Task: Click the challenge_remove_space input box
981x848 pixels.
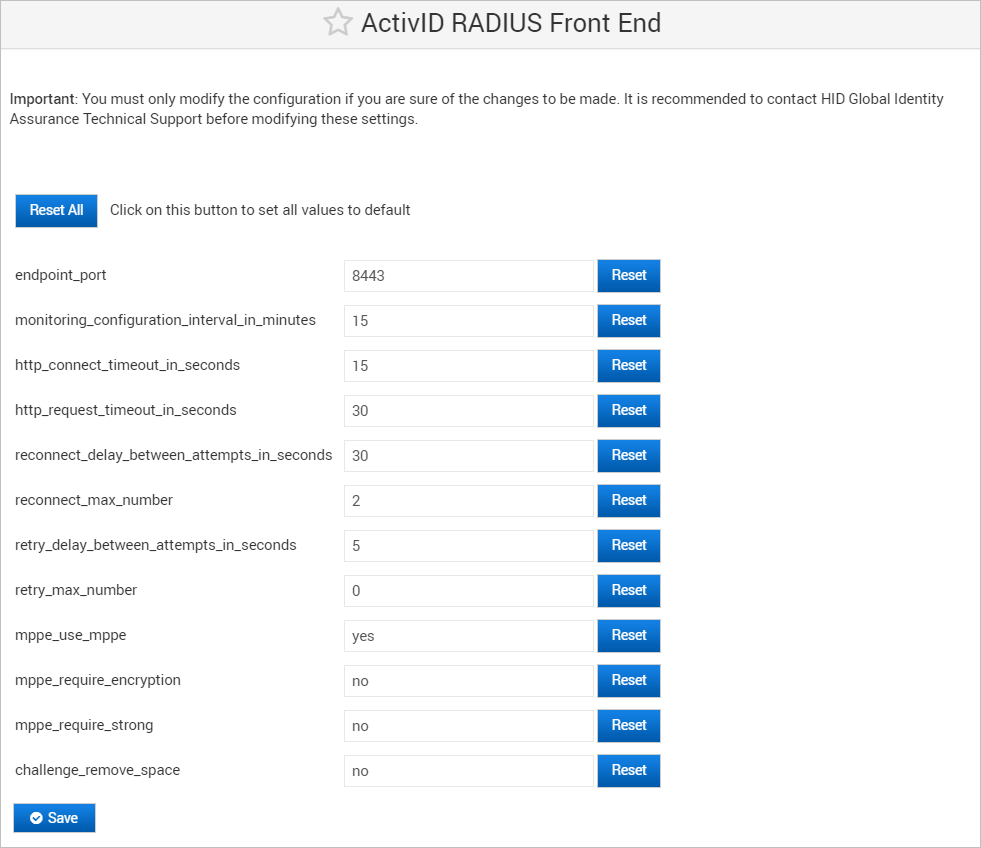Action: coord(468,770)
